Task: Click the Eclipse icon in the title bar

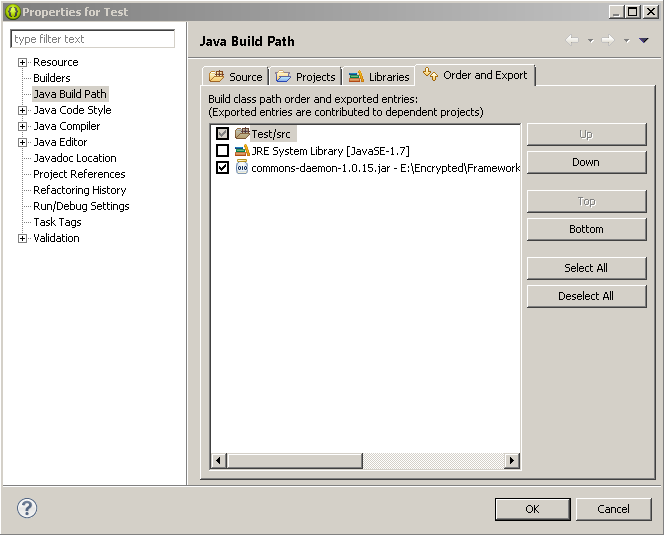Action: [x=13, y=12]
